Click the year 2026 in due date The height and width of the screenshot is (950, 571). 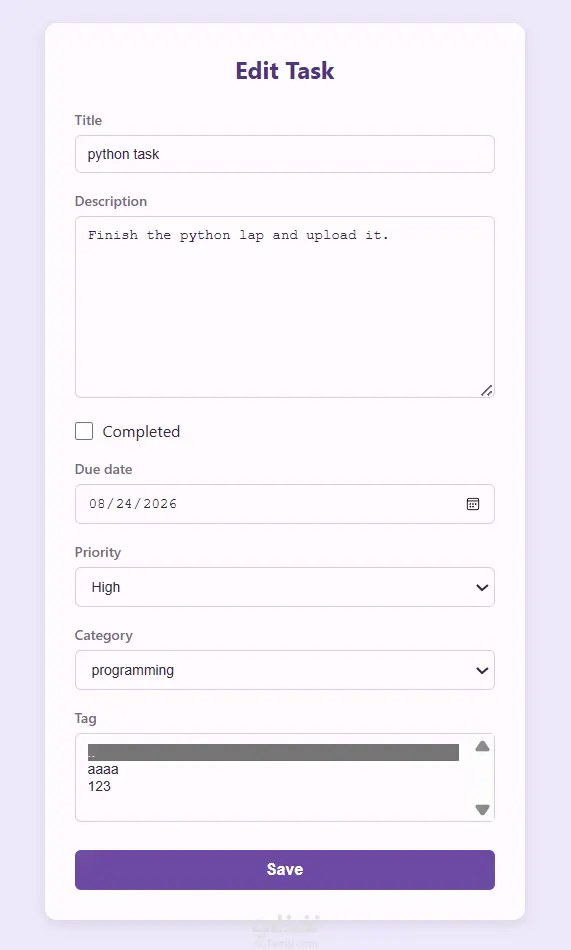pyautogui.click(x=160, y=503)
